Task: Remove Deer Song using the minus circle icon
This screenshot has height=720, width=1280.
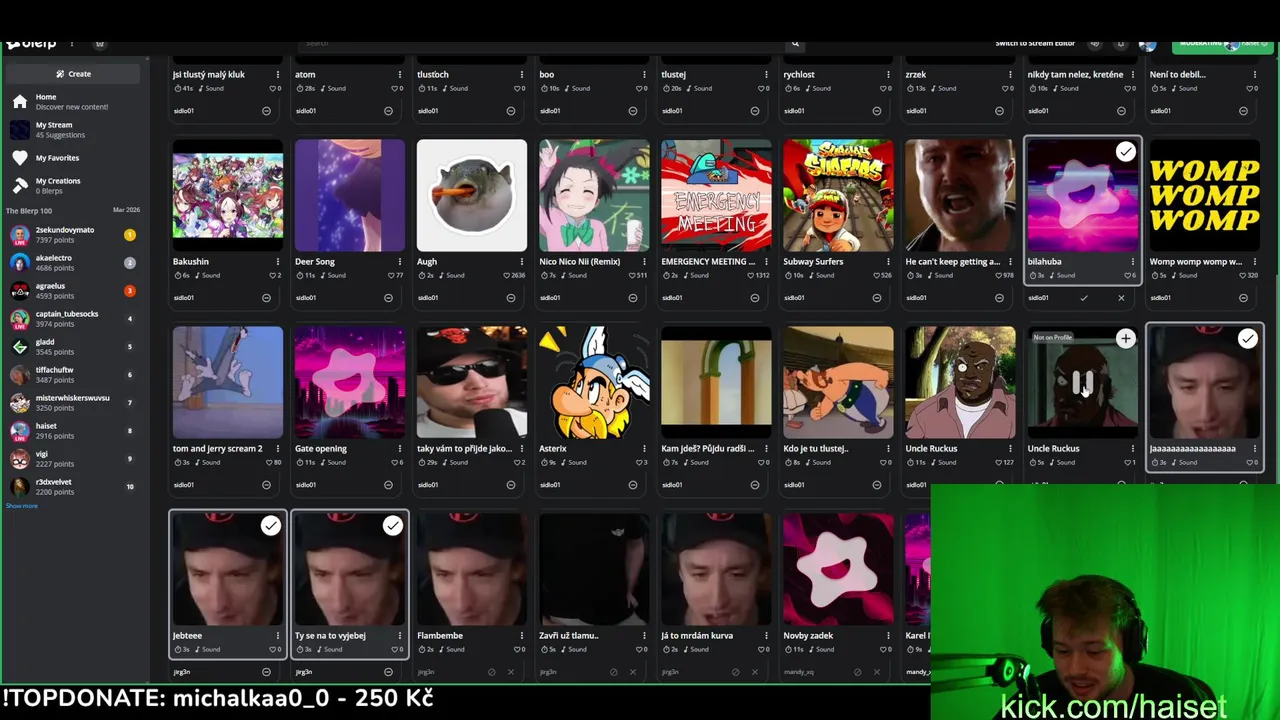Action: (x=388, y=298)
